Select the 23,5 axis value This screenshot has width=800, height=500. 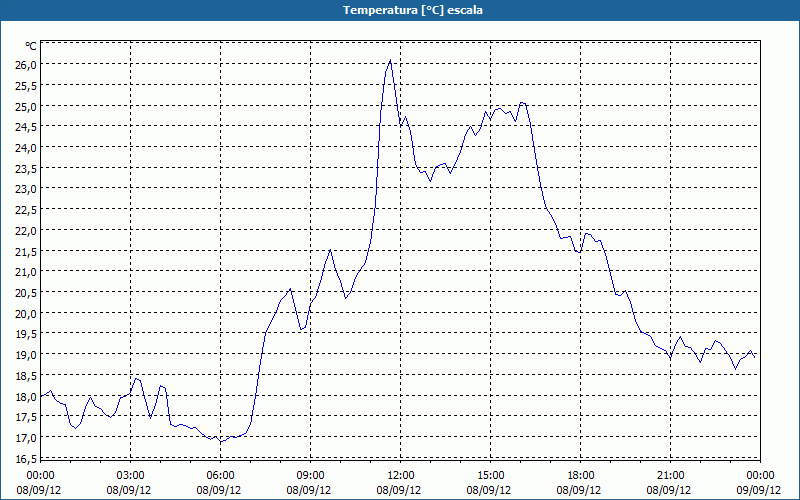pyautogui.click(x=26, y=168)
